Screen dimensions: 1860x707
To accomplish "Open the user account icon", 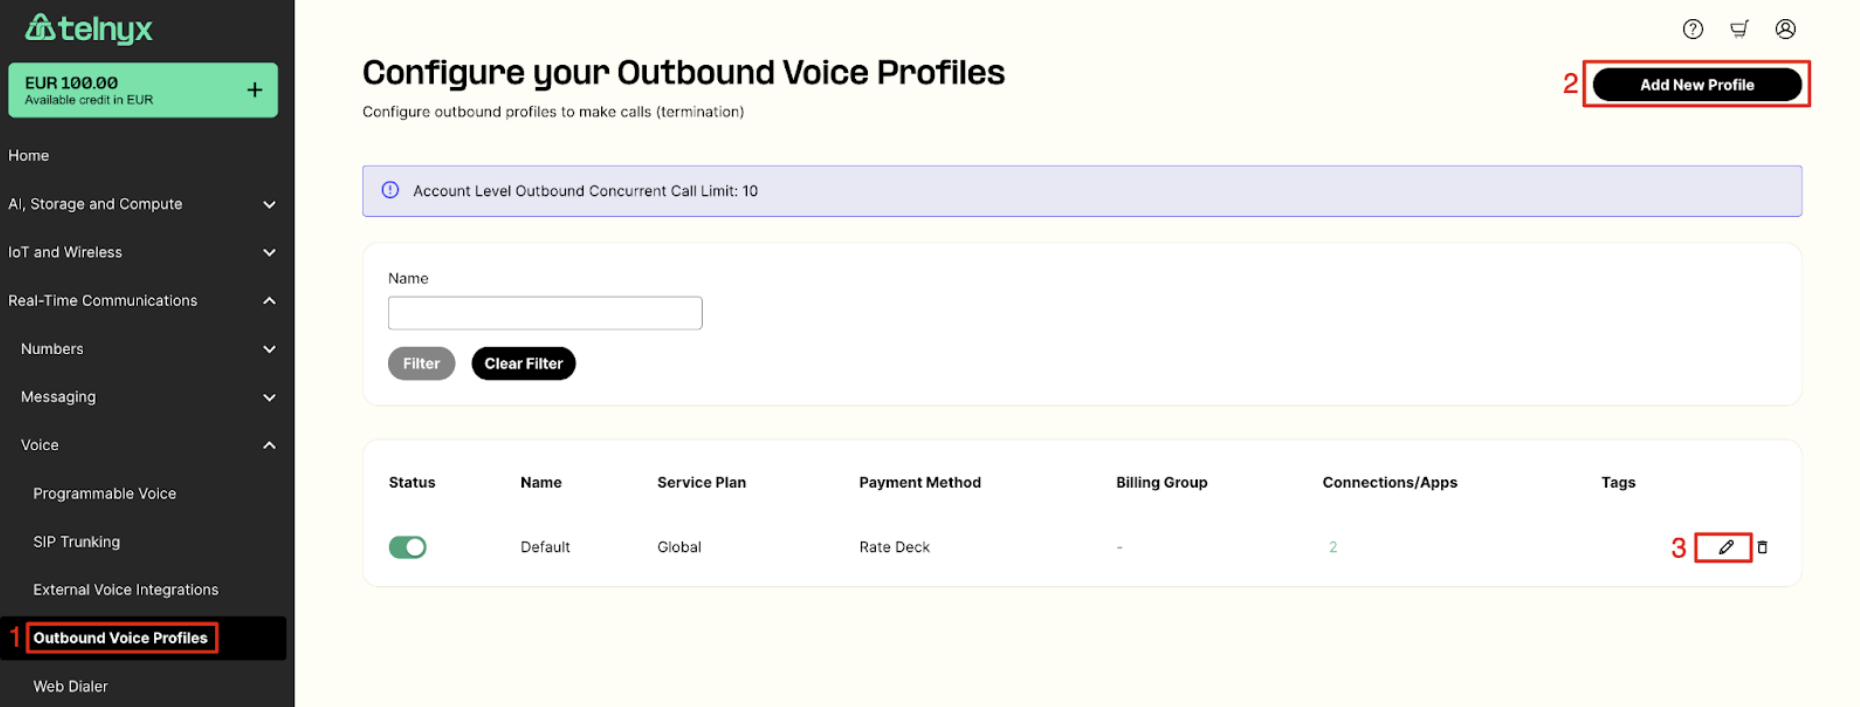I will pos(1785,29).
